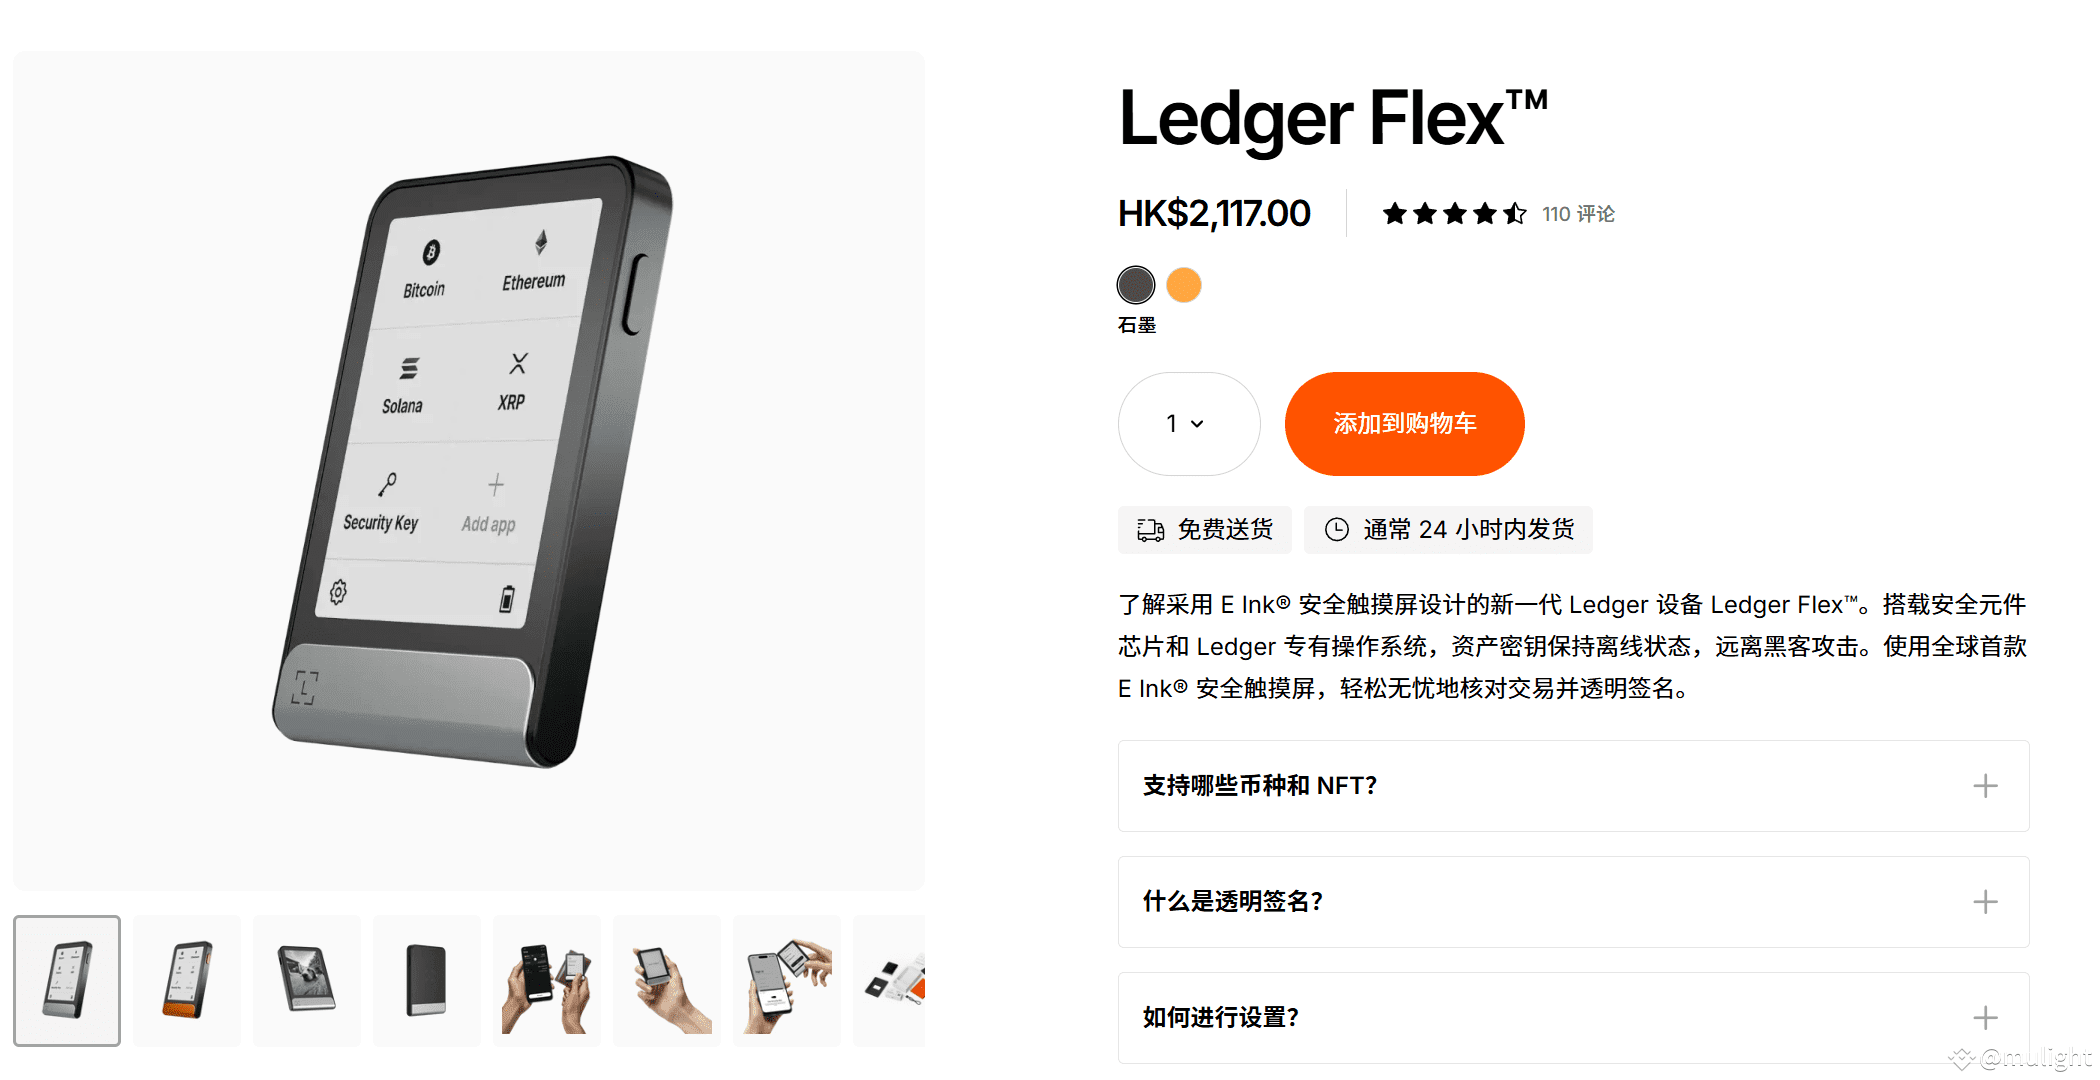Select the first graphite device thumbnail
This screenshot has width=2100, height=1080.
tap(67, 981)
